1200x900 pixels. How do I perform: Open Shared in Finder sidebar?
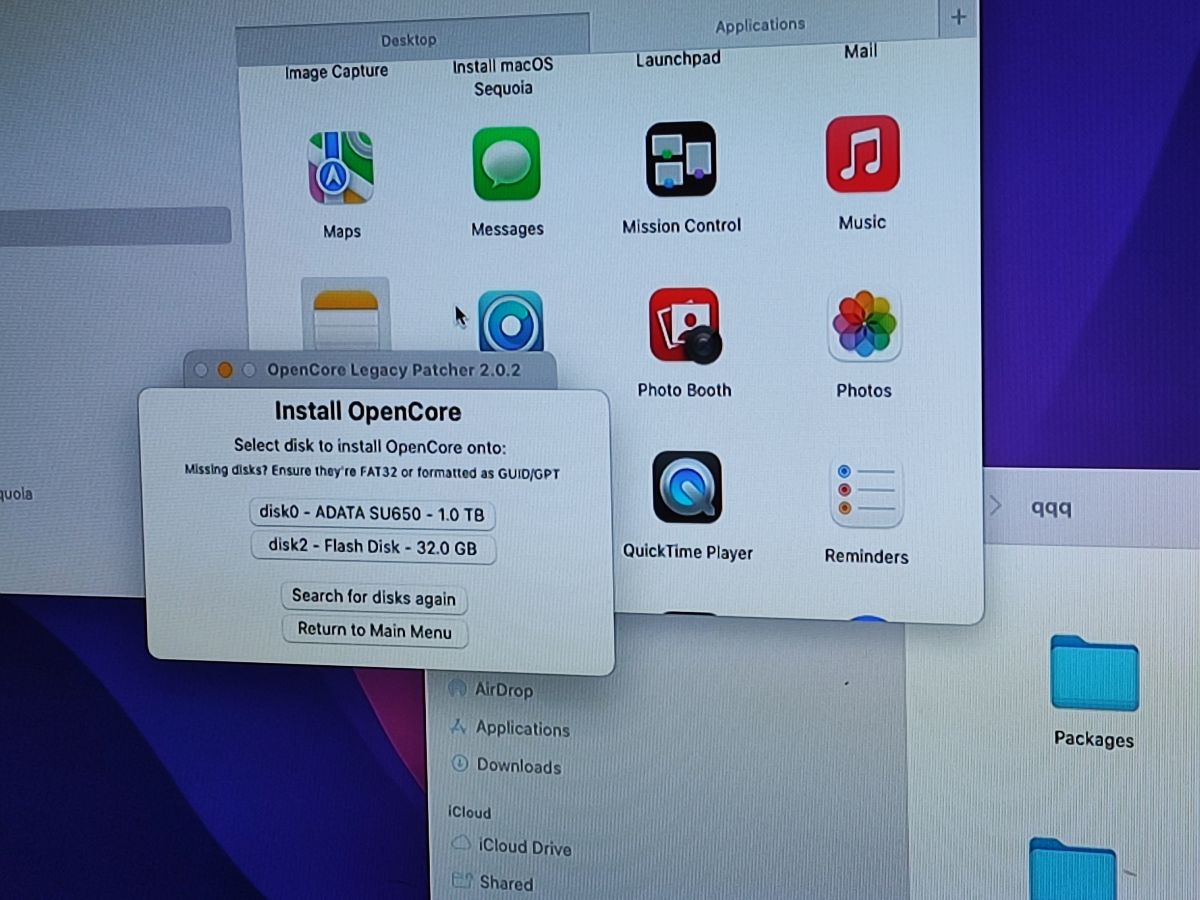coord(492,882)
